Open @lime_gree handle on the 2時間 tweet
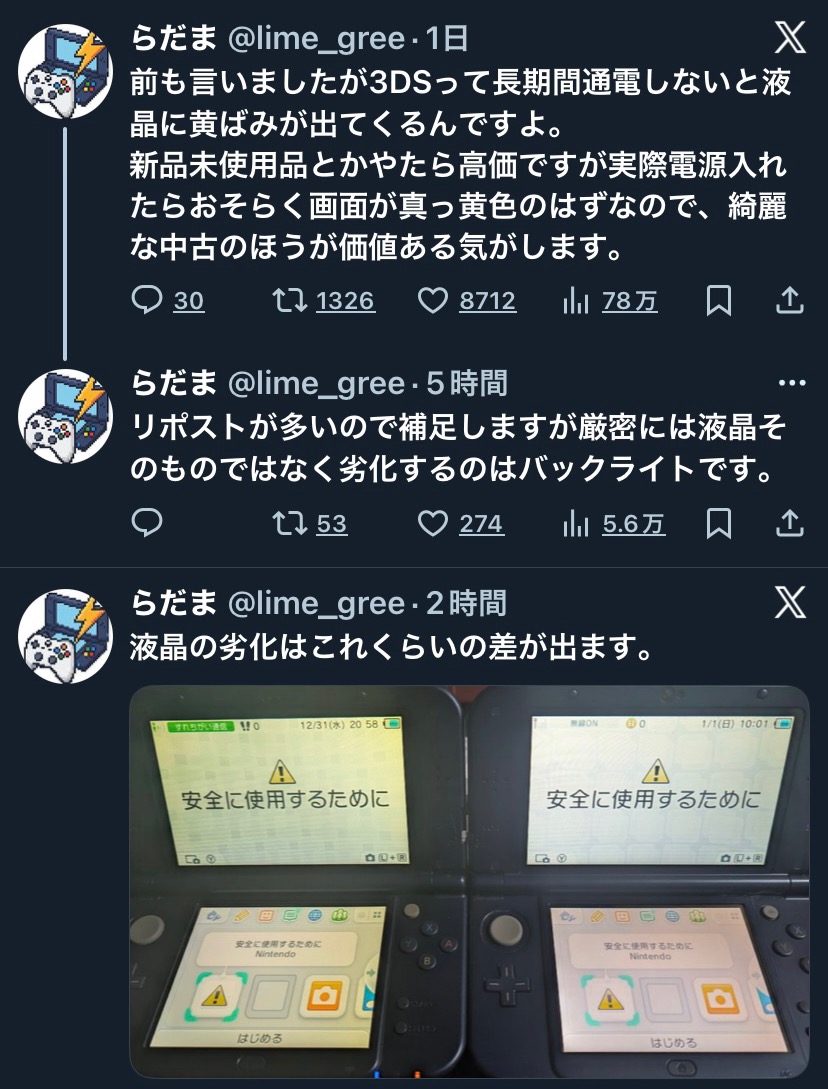 (316, 604)
